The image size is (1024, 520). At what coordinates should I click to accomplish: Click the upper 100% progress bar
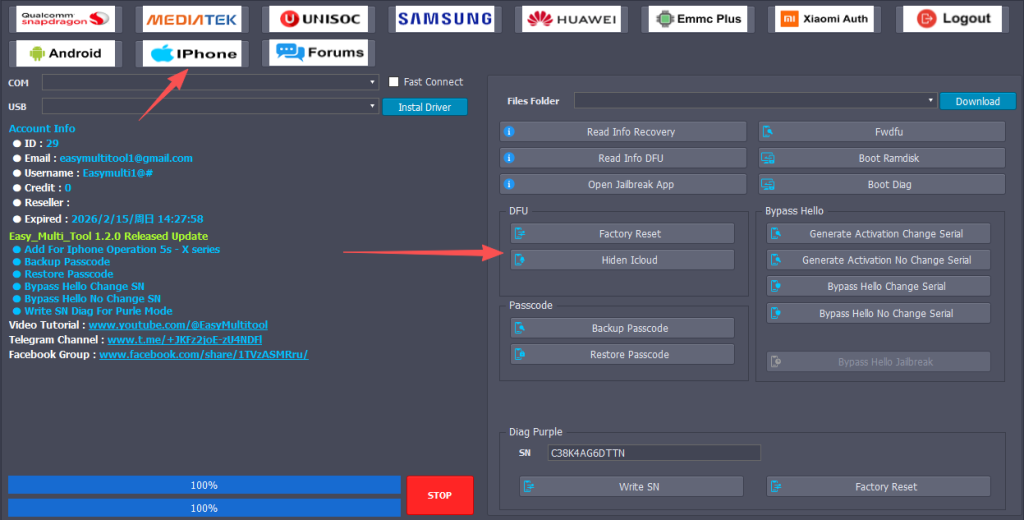click(x=204, y=485)
